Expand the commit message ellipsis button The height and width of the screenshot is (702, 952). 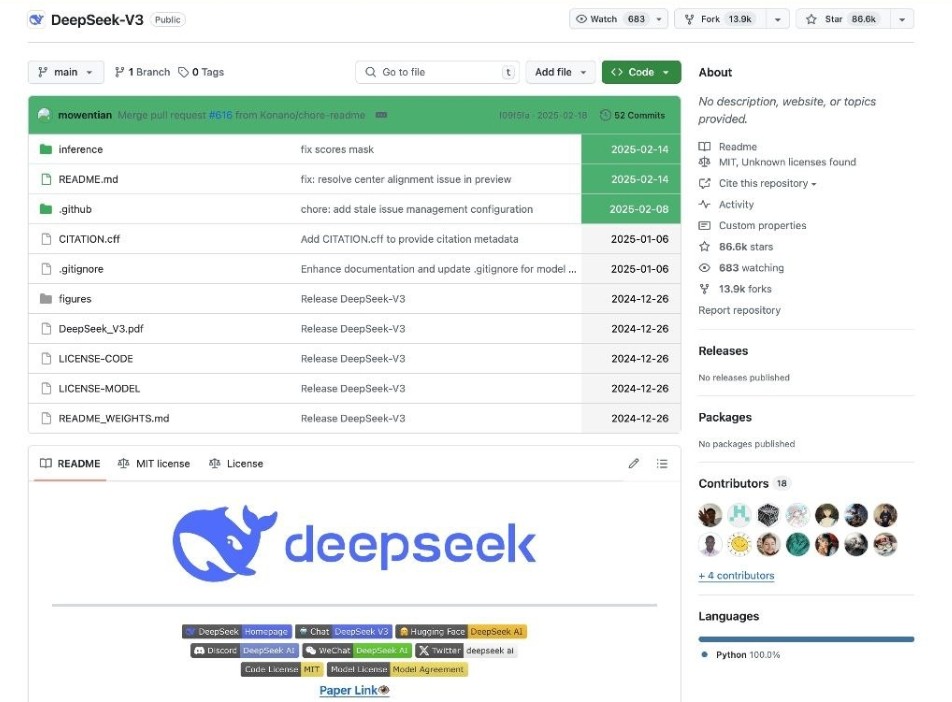(381, 115)
